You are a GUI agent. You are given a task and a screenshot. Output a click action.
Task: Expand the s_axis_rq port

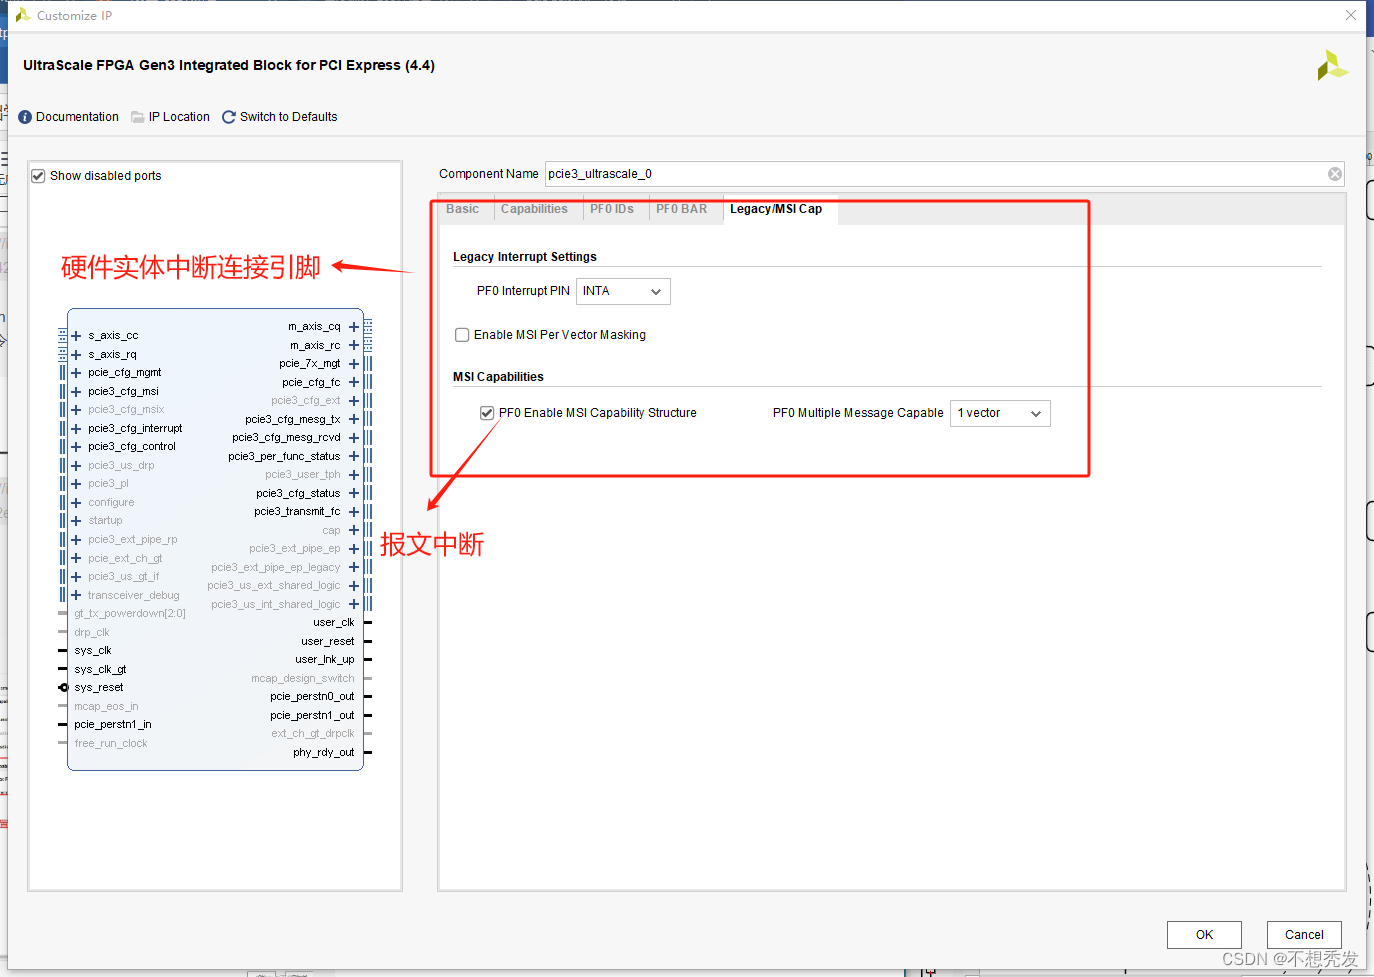pyautogui.click(x=76, y=354)
